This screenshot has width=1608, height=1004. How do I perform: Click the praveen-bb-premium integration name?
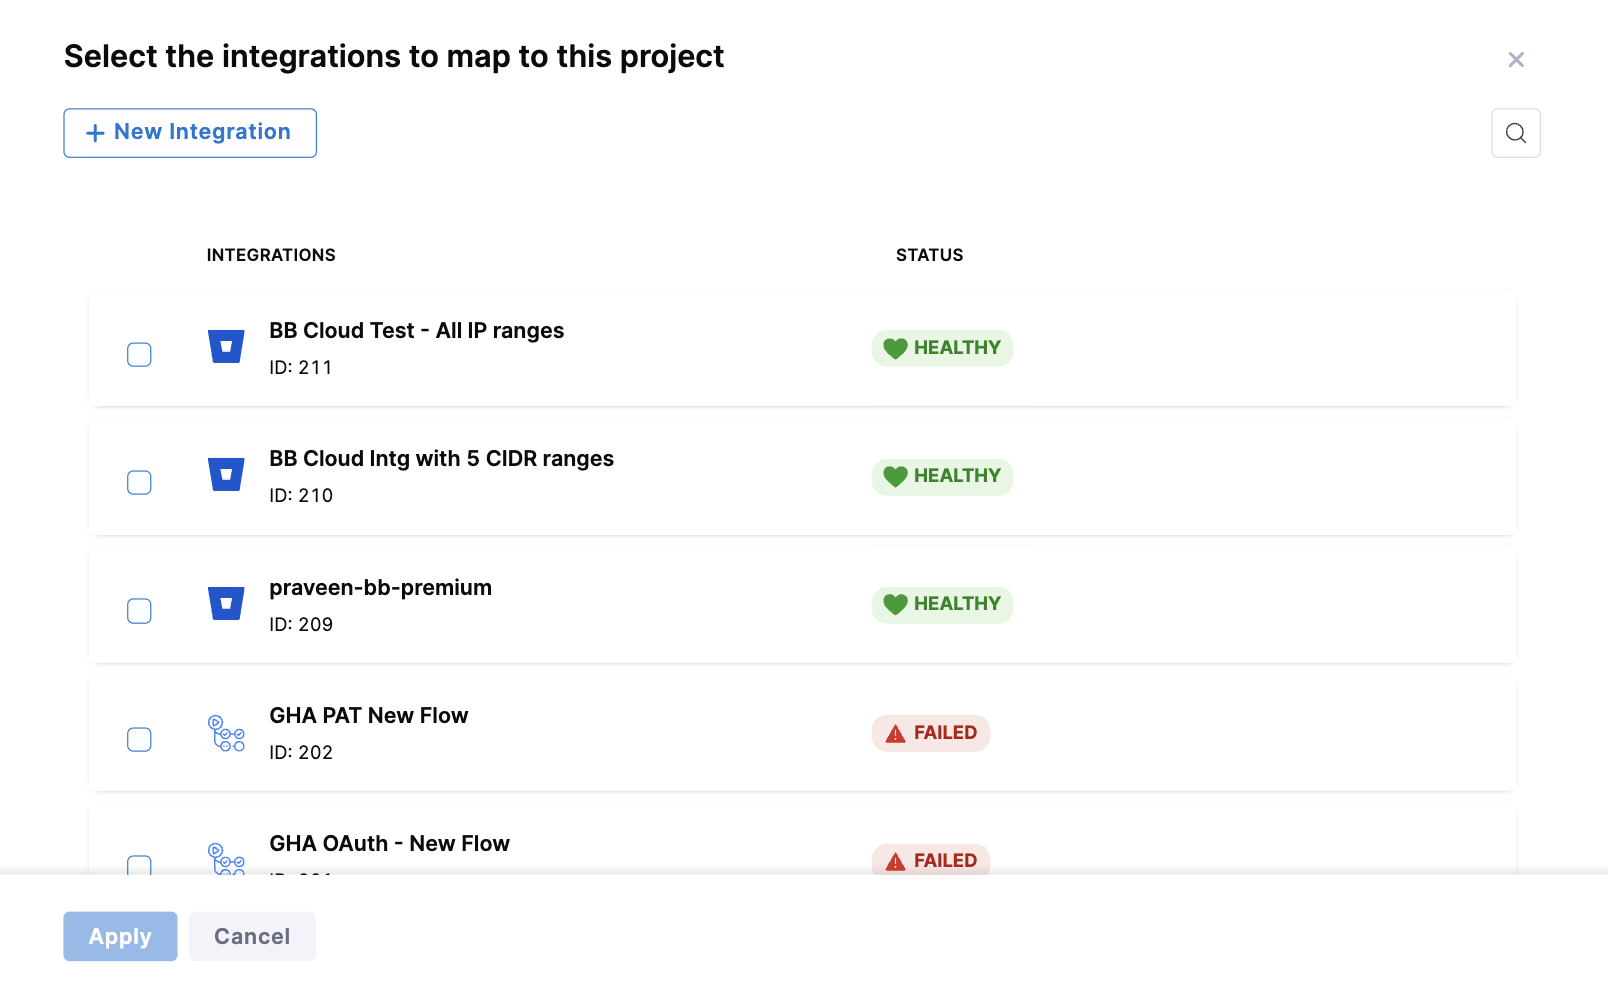point(380,588)
